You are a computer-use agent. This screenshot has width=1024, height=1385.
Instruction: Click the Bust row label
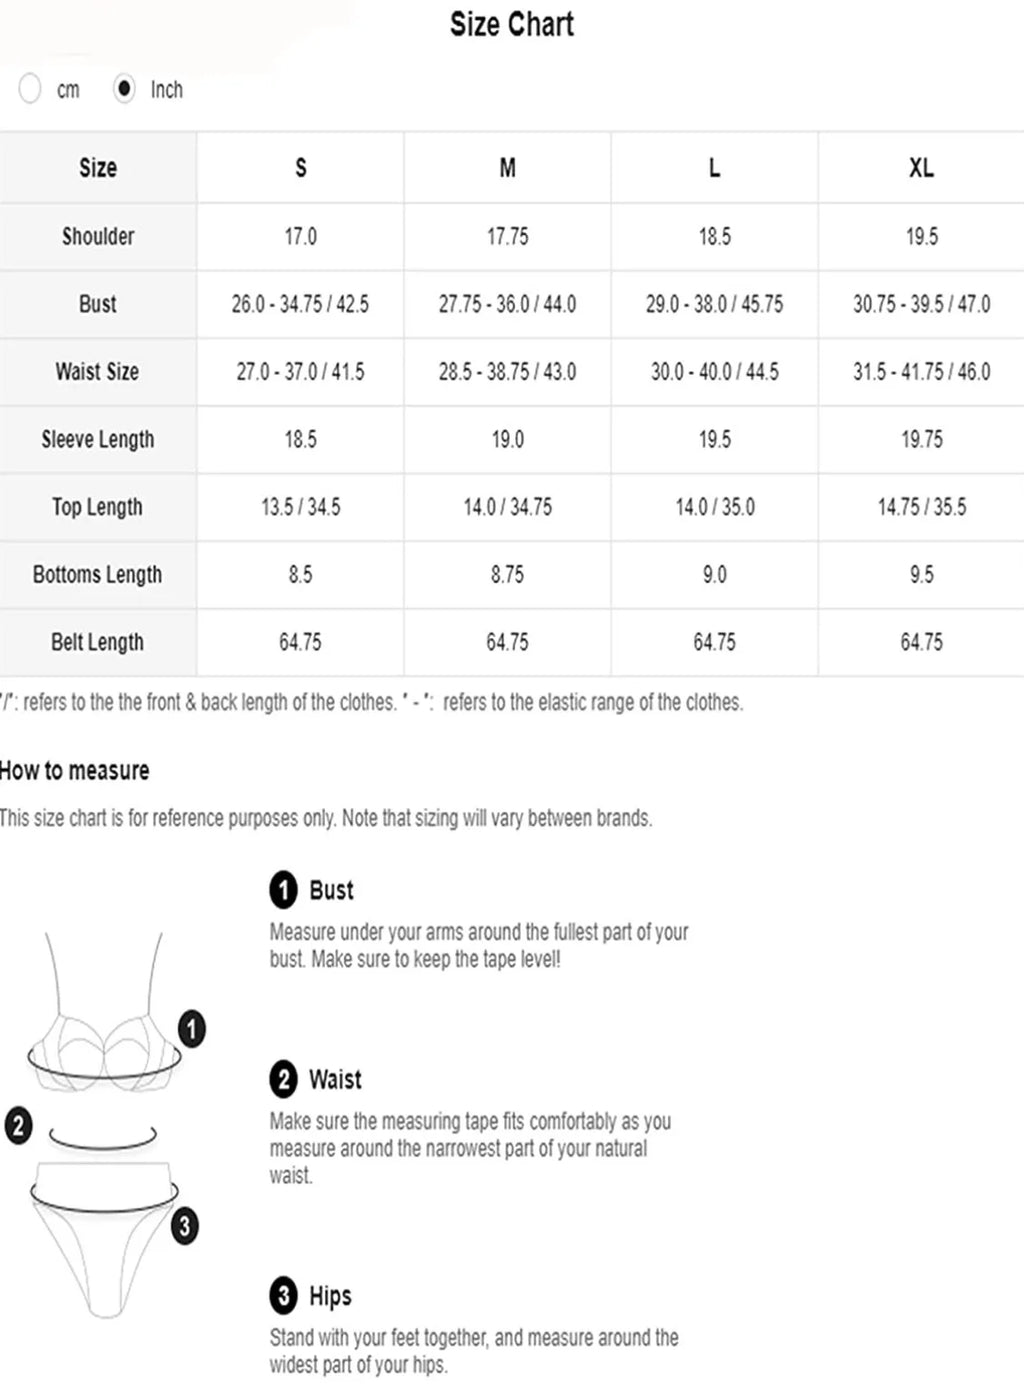(98, 304)
